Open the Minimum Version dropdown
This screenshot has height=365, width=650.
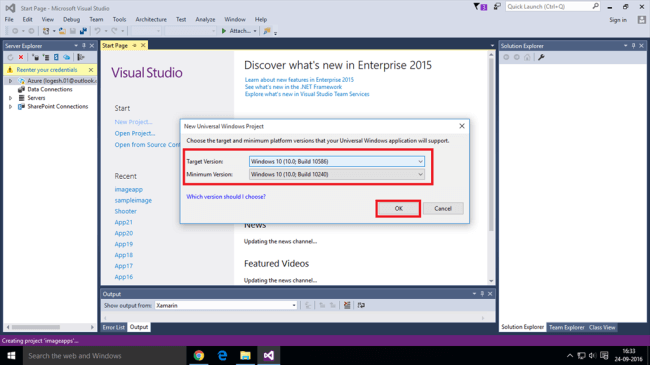pos(337,174)
